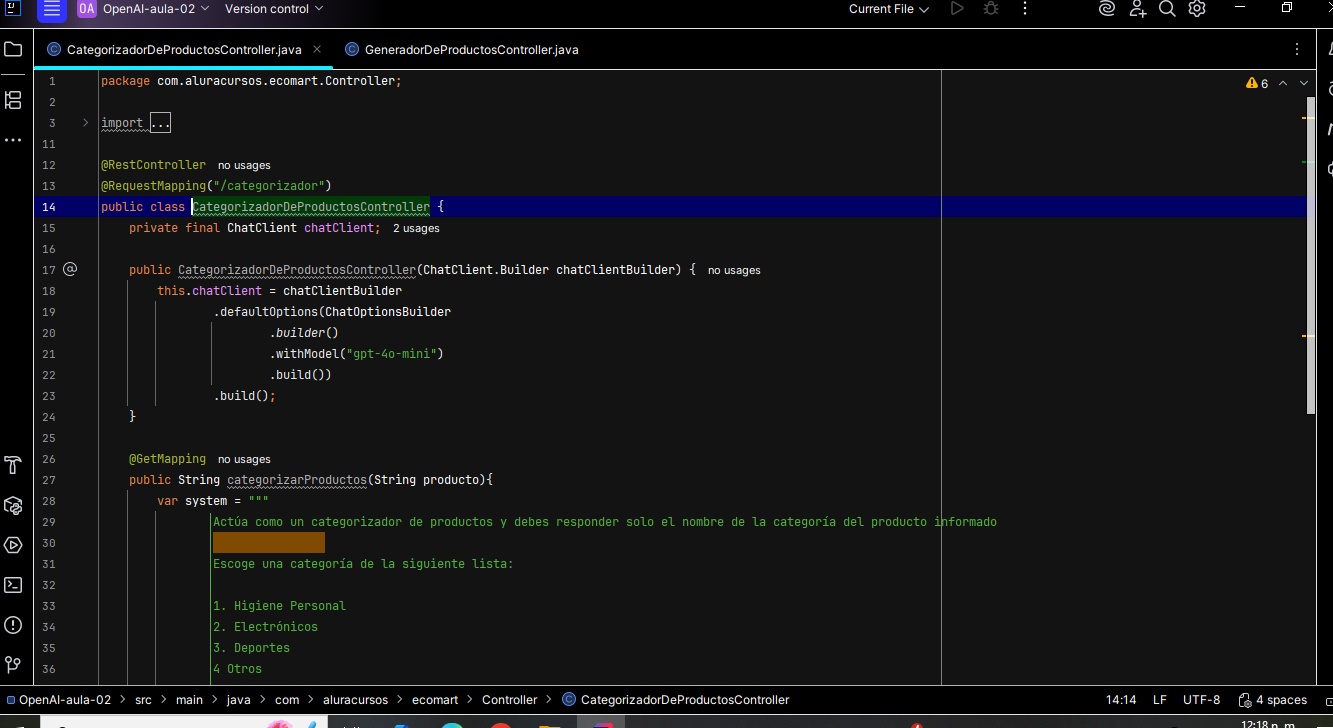Click the OpenAI-aula-02 breadcrumb root
The width and height of the screenshot is (1333, 728).
pyautogui.click(x=58, y=700)
